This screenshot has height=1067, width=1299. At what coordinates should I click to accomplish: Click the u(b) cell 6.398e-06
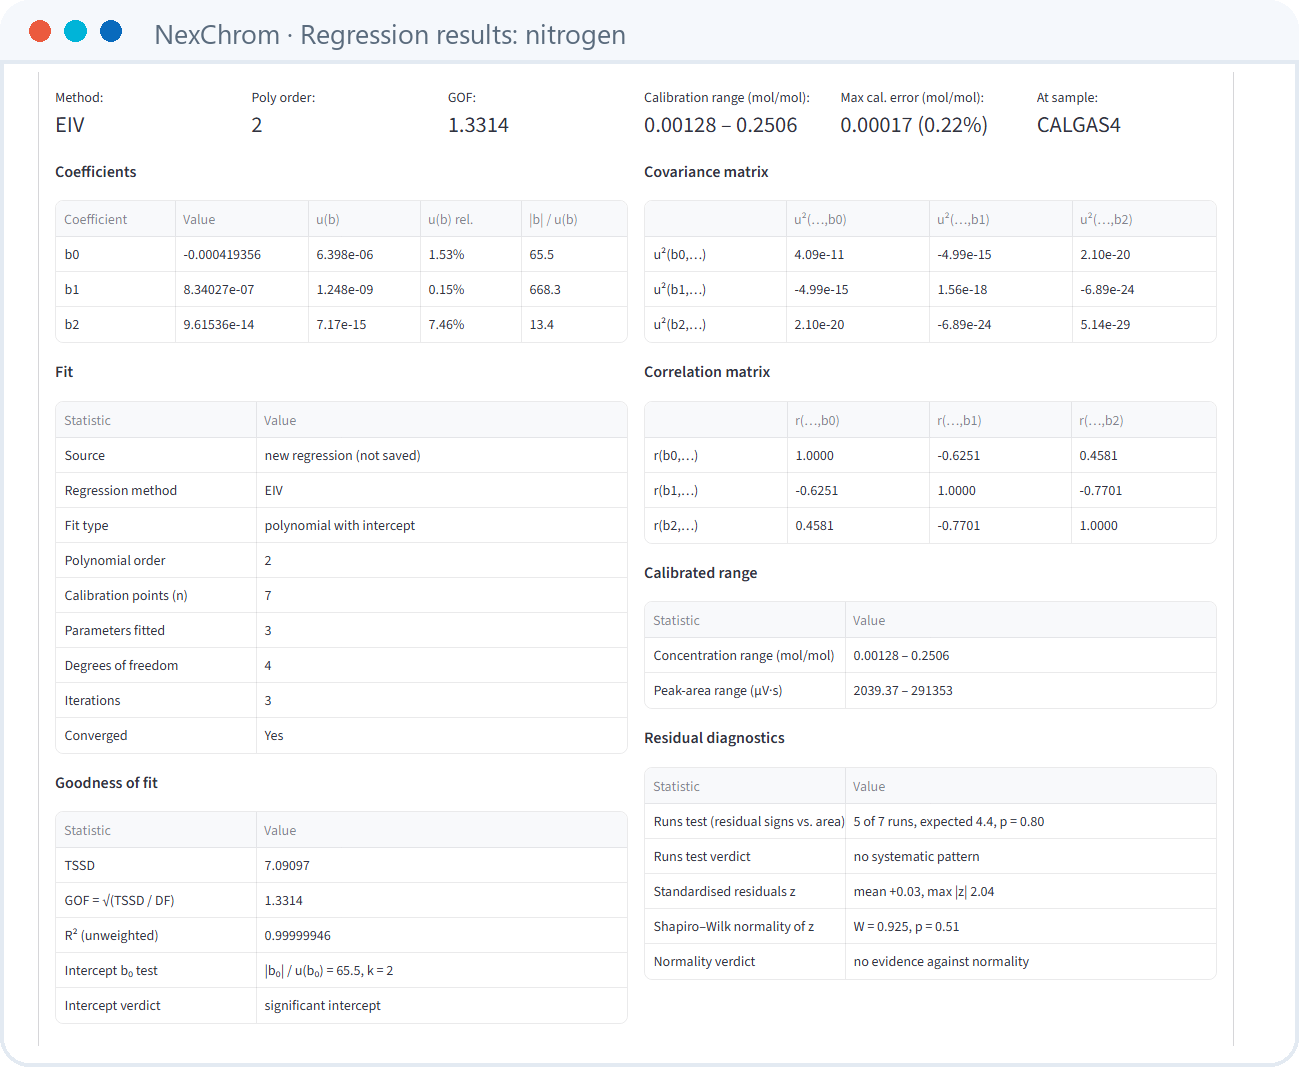345,255
